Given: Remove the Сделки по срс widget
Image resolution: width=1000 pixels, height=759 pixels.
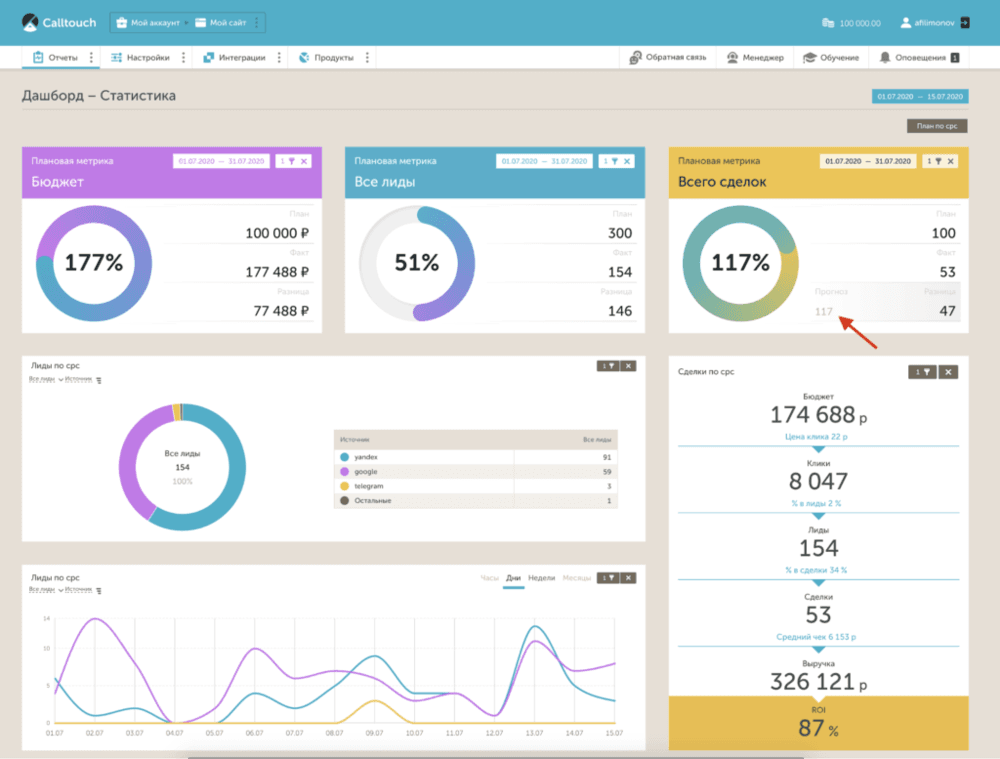Looking at the screenshot, I should 948,372.
